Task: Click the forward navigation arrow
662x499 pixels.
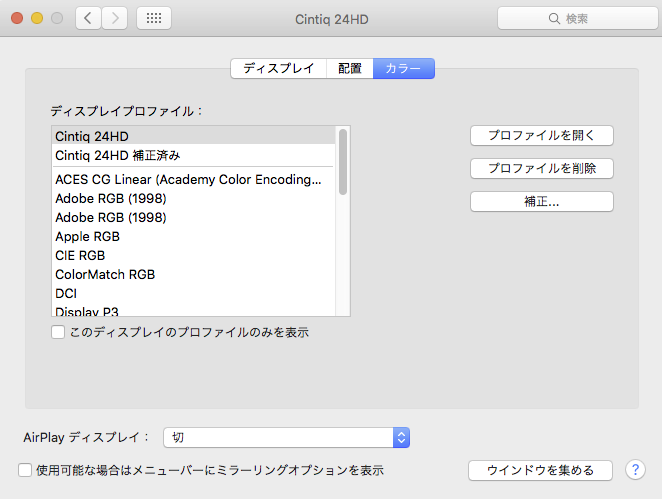Action: [115, 18]
